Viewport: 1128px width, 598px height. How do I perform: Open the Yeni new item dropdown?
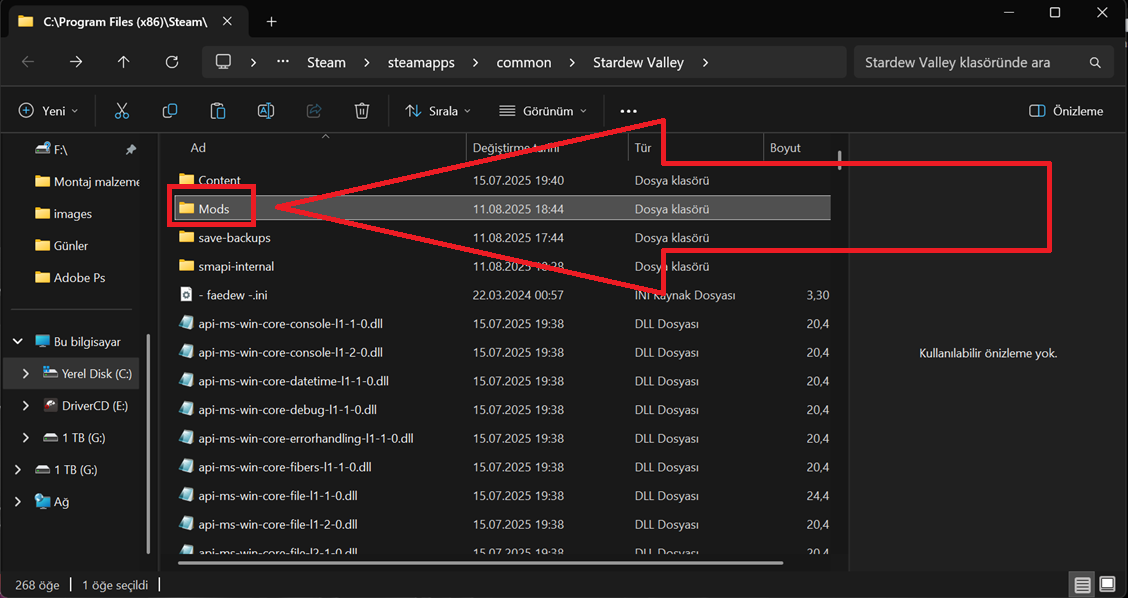click(48, 111)
